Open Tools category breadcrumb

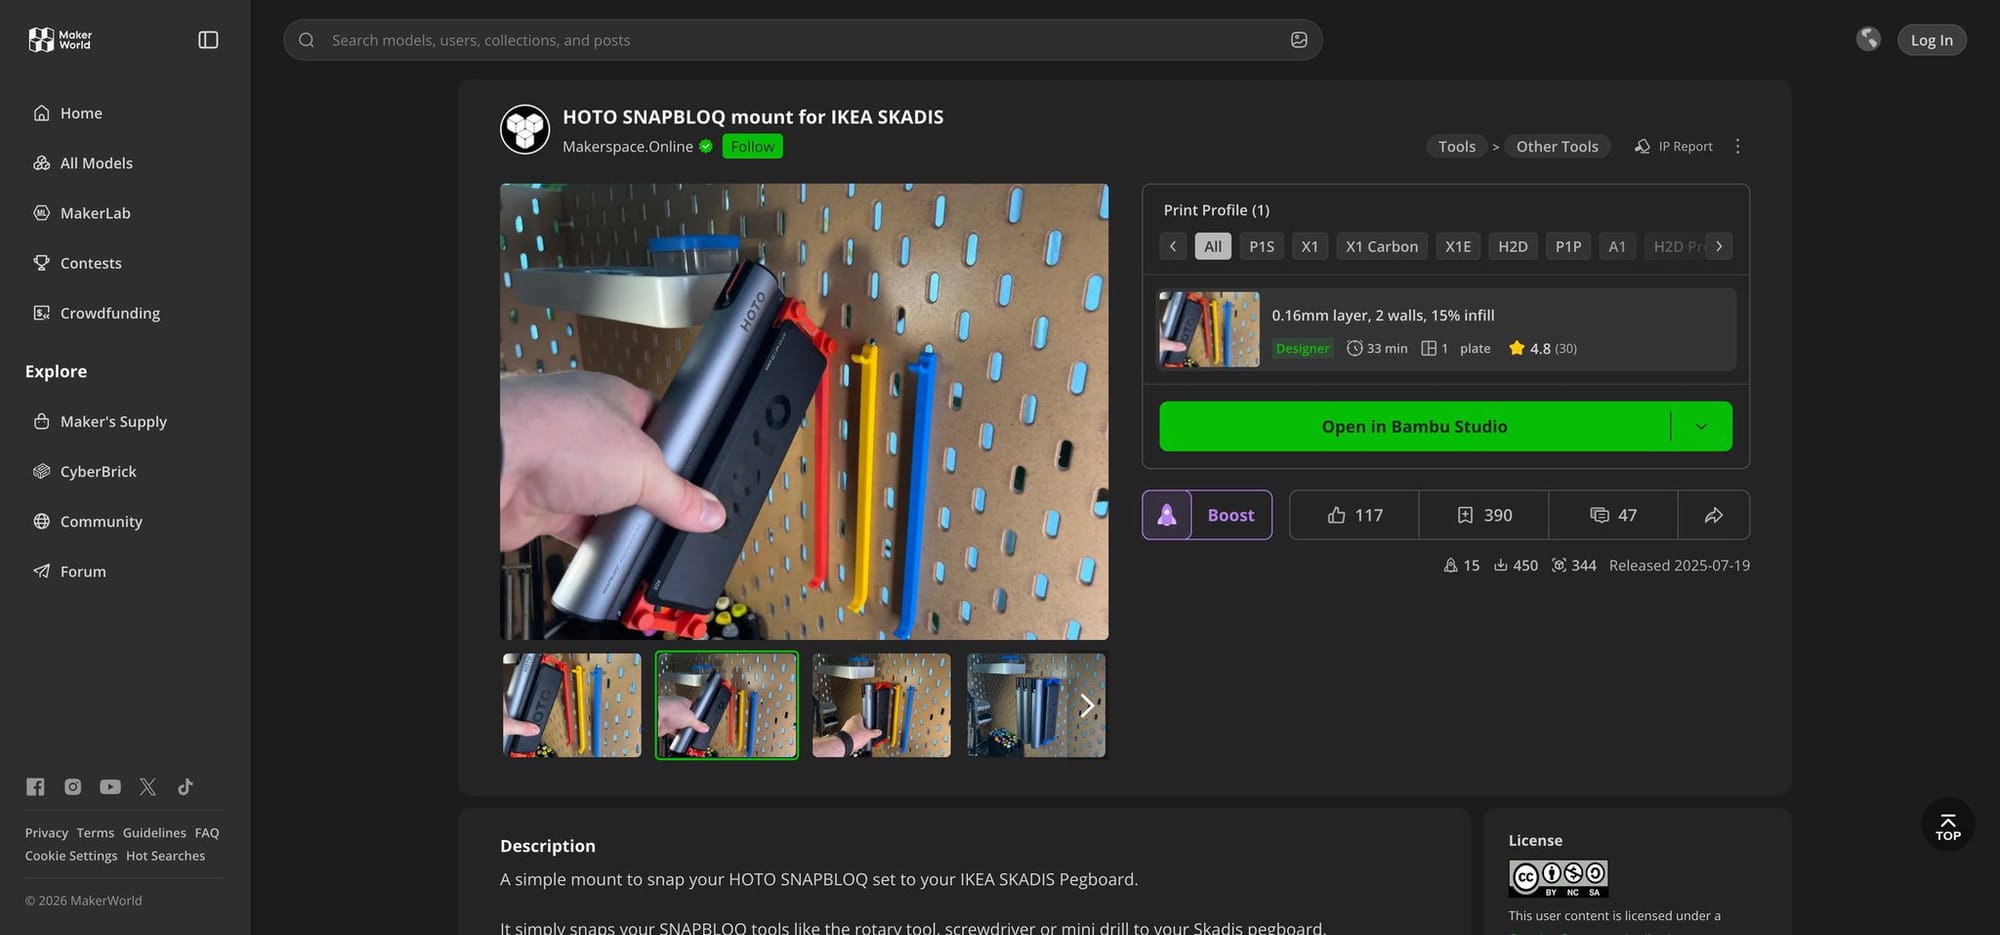click(1456, 146)
